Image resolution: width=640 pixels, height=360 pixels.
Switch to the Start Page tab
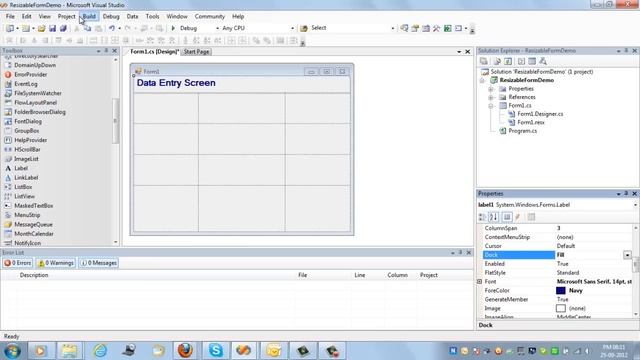[x=196, y=52]
